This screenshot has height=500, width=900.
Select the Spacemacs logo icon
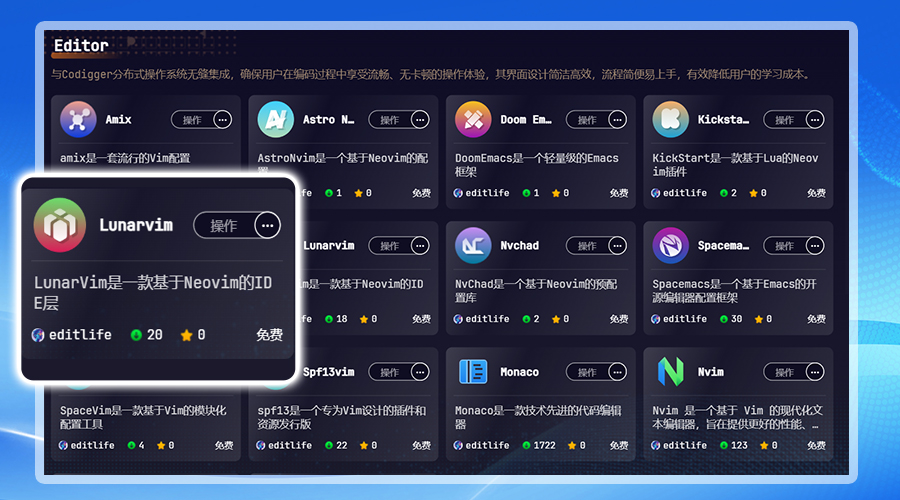(x=670, y=246)
